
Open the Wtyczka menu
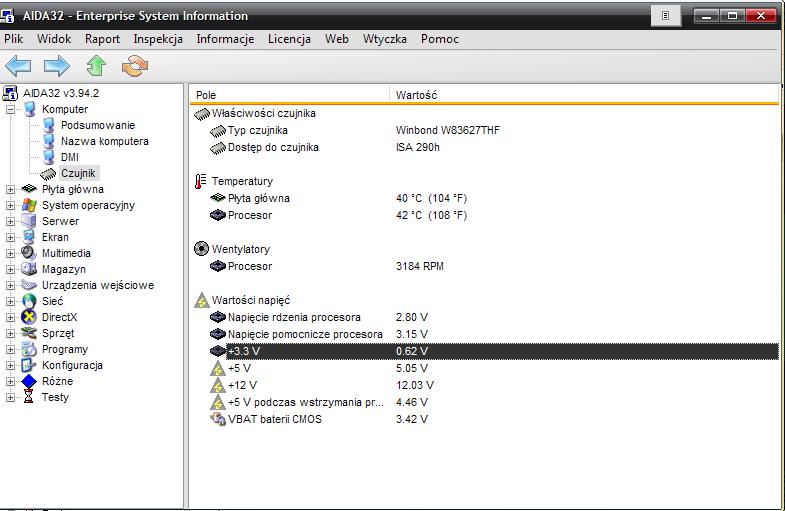pyautogui.click(x=384, y=39)
